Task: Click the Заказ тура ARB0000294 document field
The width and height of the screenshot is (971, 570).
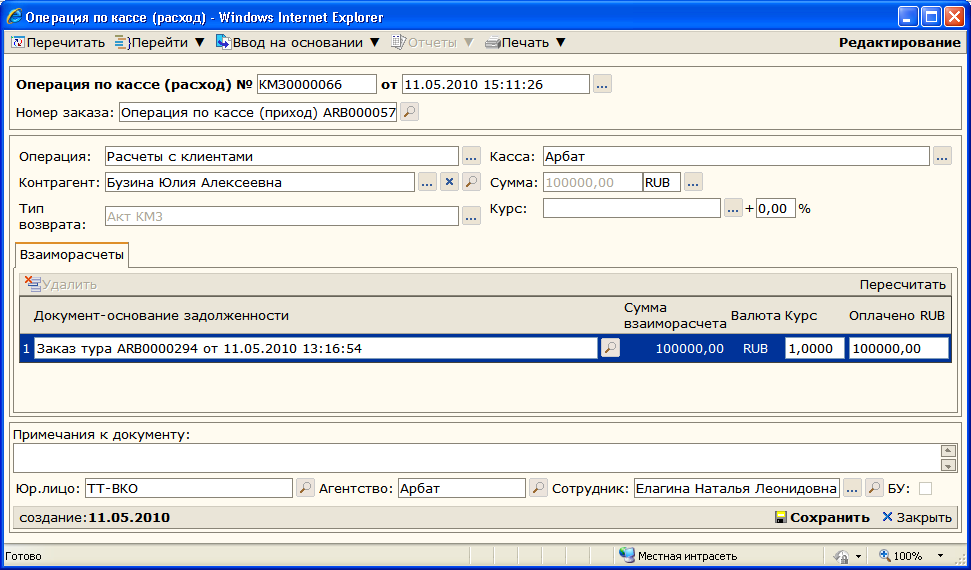Action: [x=316, y=348]
